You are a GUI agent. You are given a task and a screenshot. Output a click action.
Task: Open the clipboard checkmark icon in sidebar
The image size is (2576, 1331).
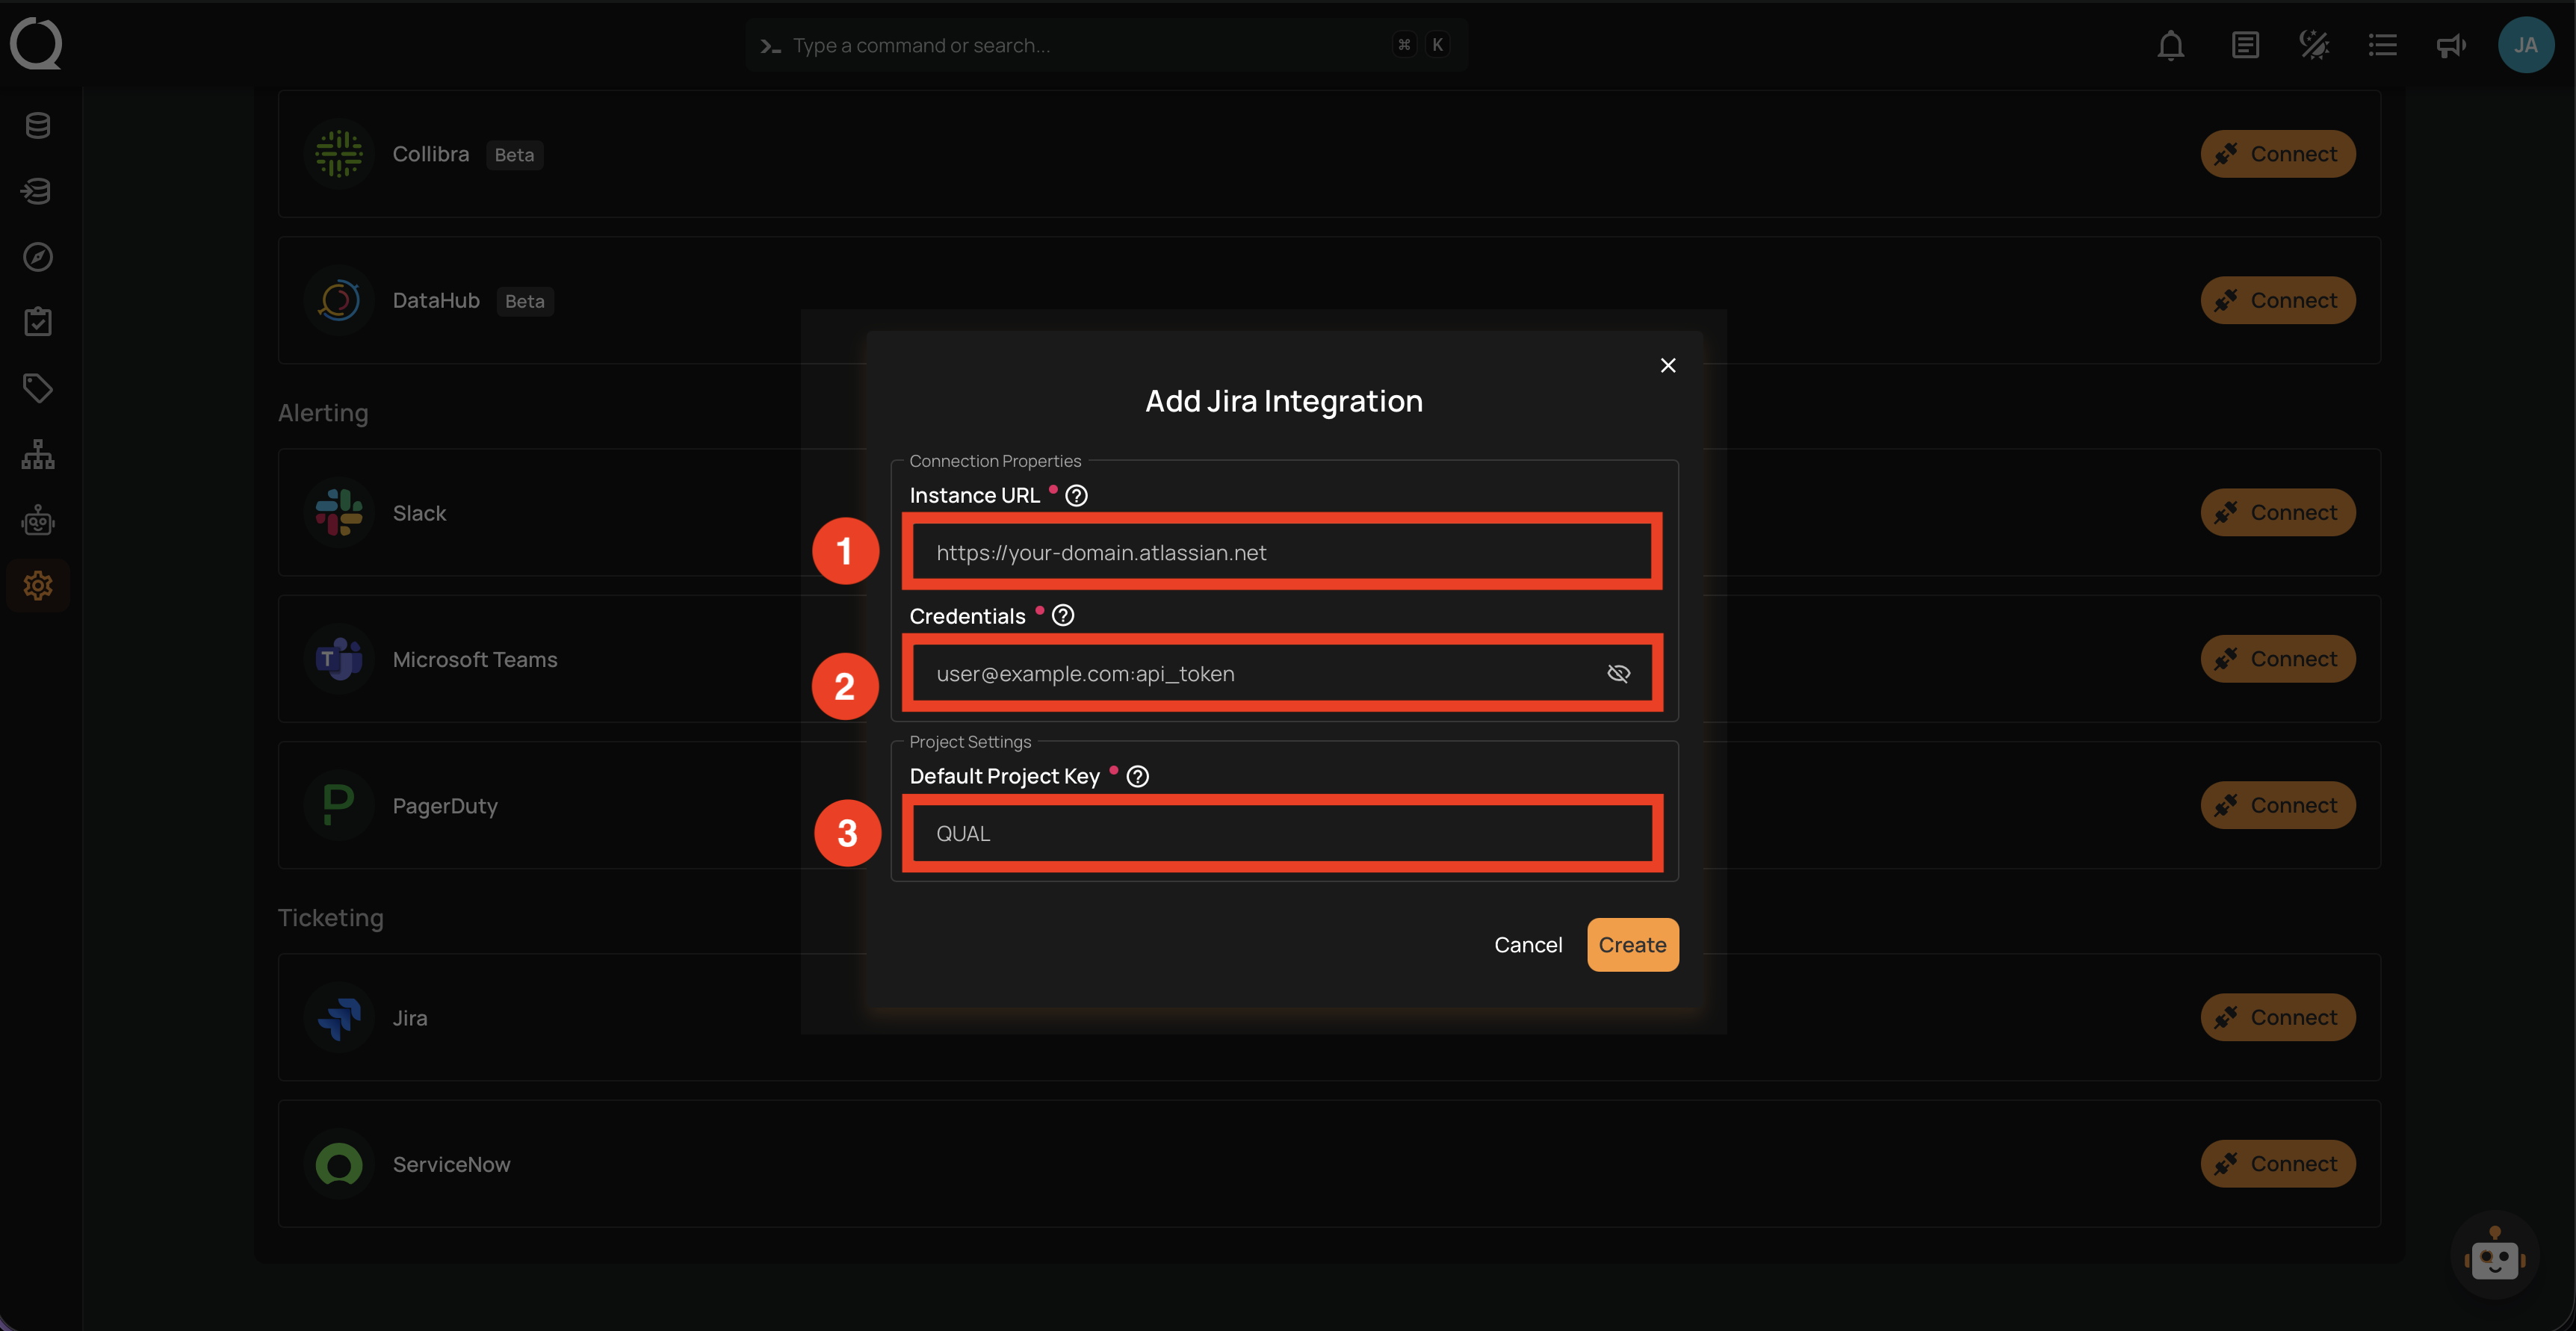(x=38, y=322)
